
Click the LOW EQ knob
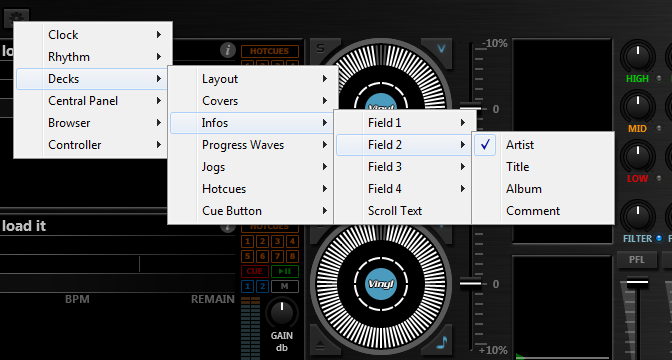tap(638, 156)
